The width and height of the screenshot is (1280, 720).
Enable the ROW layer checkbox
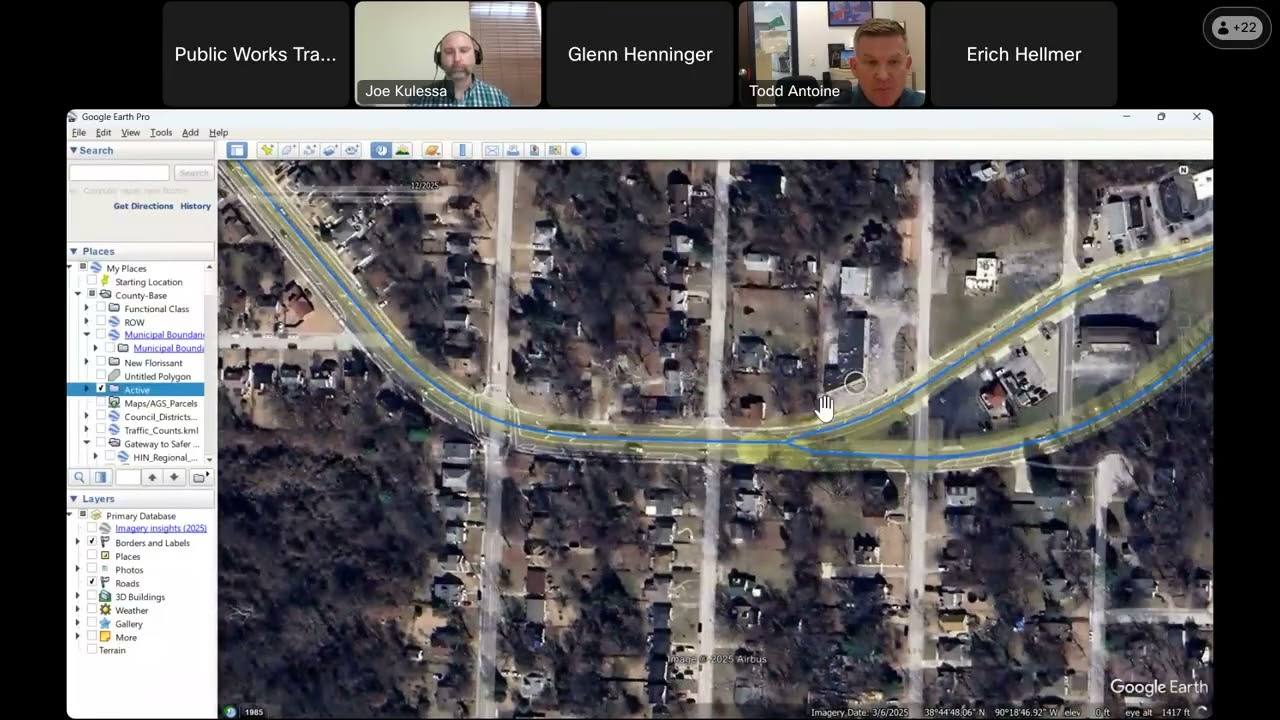(x=101, y=322)
